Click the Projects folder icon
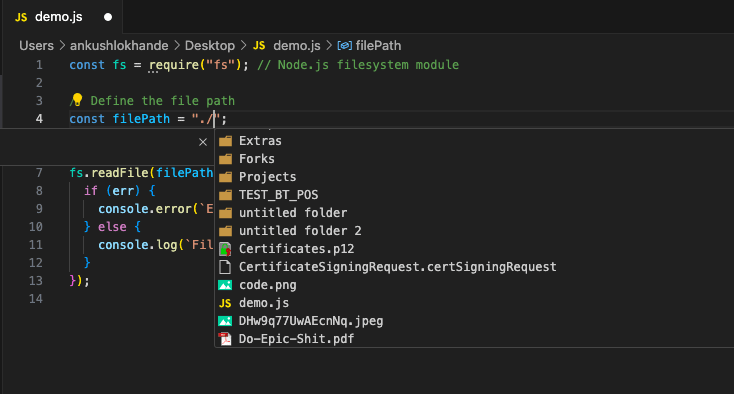The width and height of the screenshot is (734, 394). pos(225,177)
